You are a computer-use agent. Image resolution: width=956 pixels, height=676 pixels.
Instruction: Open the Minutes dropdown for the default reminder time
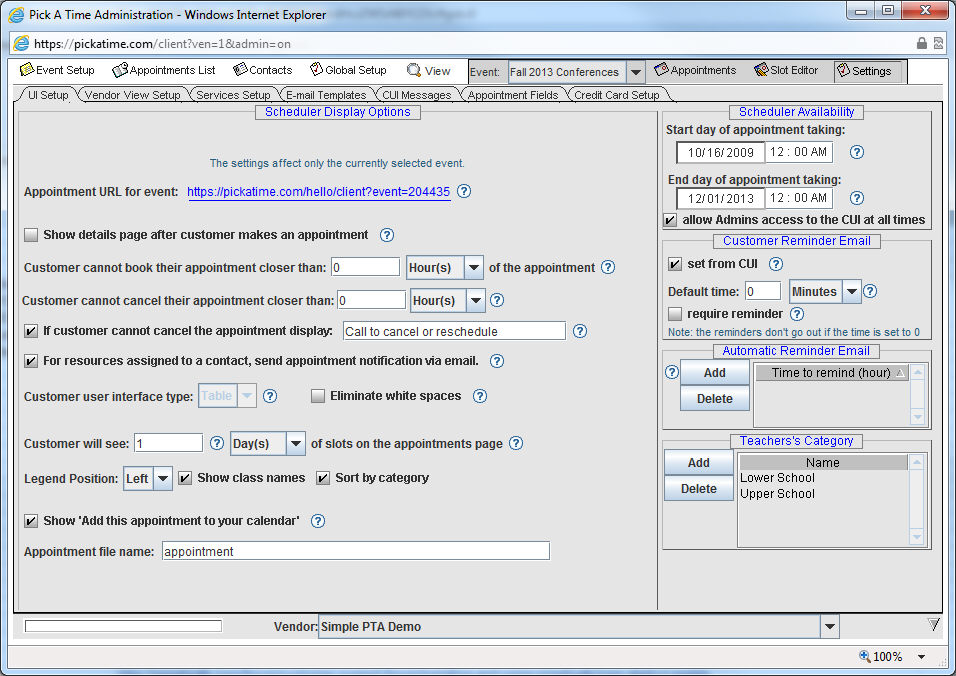pyautogui.click(x=852, y=291)
